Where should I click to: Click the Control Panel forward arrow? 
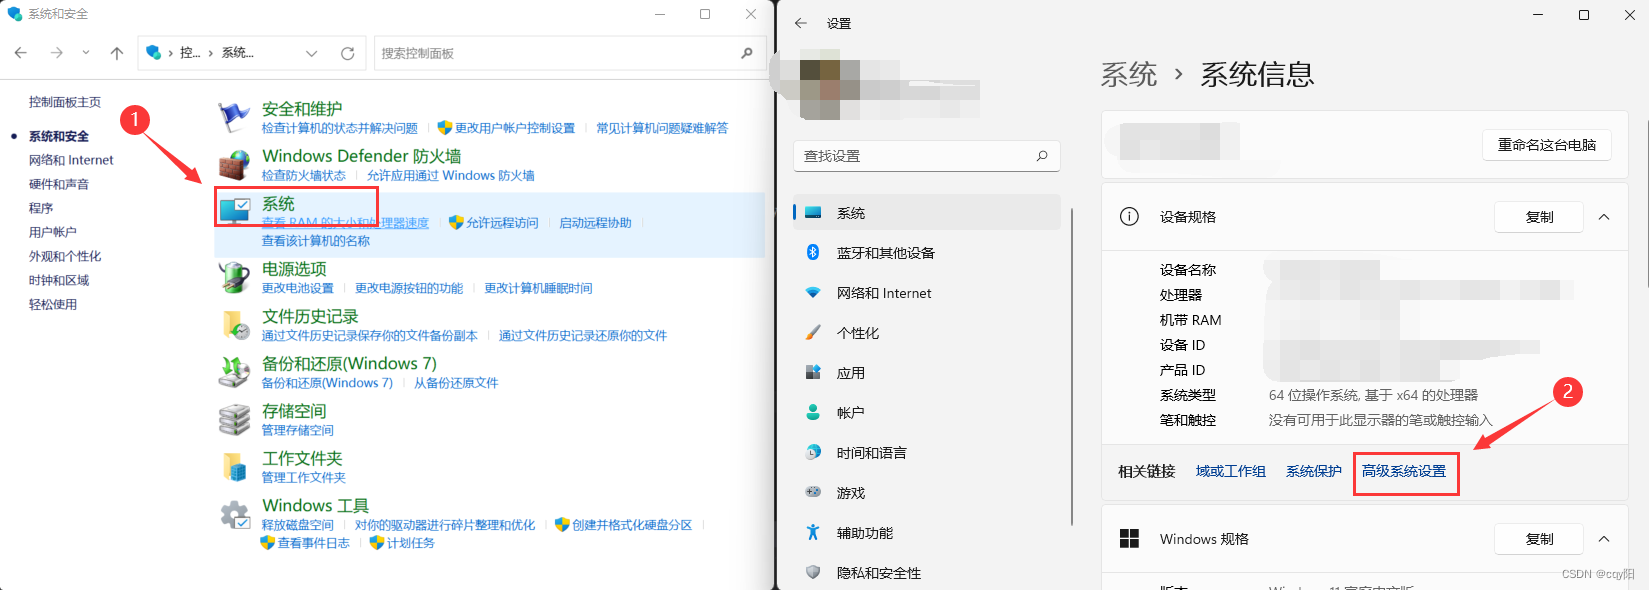(x=56, y=53)
